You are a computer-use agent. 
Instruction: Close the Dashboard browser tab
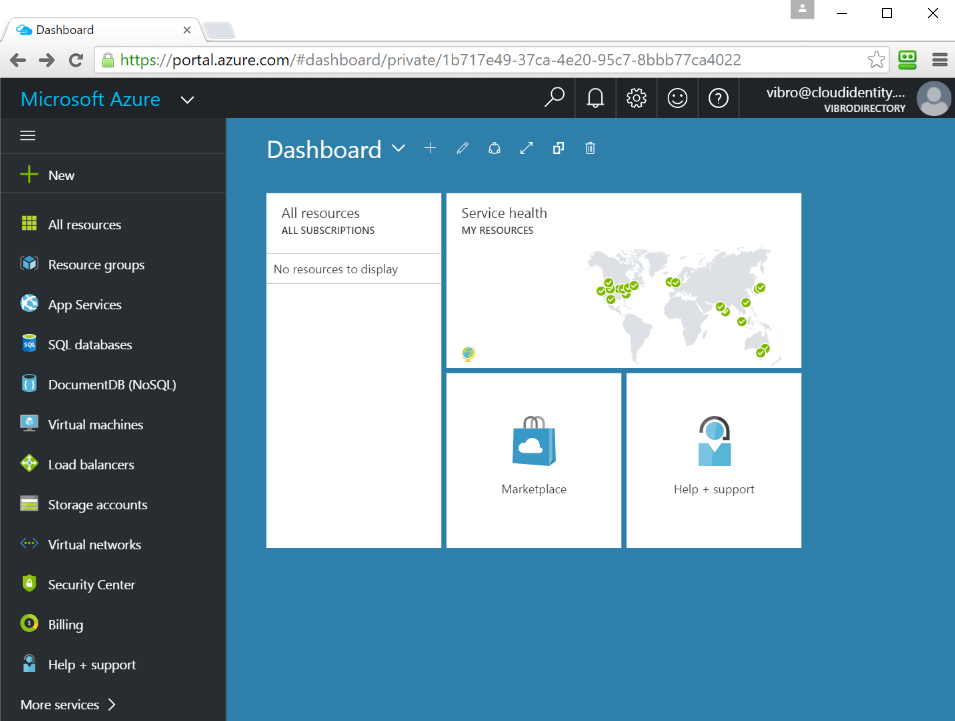tap(187, 30)
